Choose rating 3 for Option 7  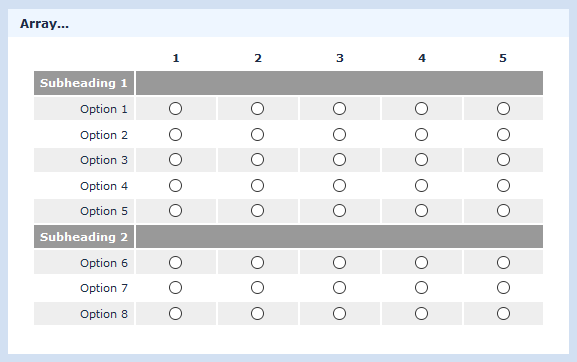point(339,288)
